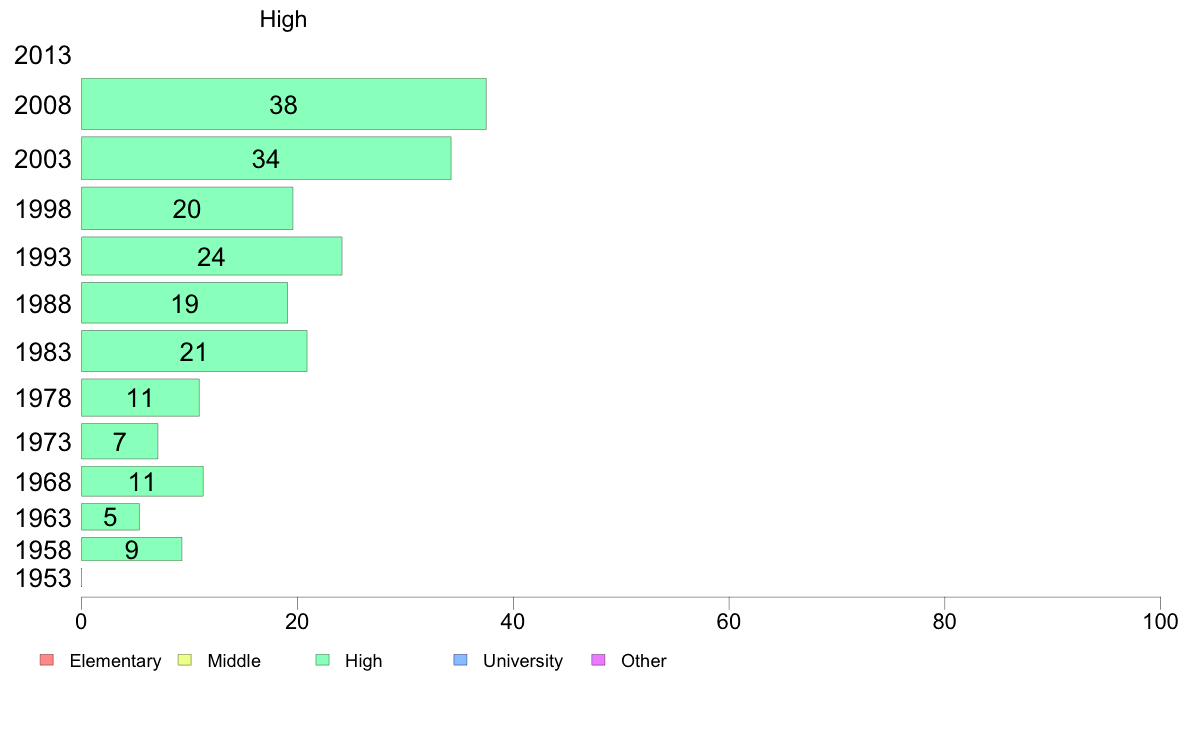Click the 1963 bar labeled 5
Viewport: 1188px width, 736px height.
point(110,517)
